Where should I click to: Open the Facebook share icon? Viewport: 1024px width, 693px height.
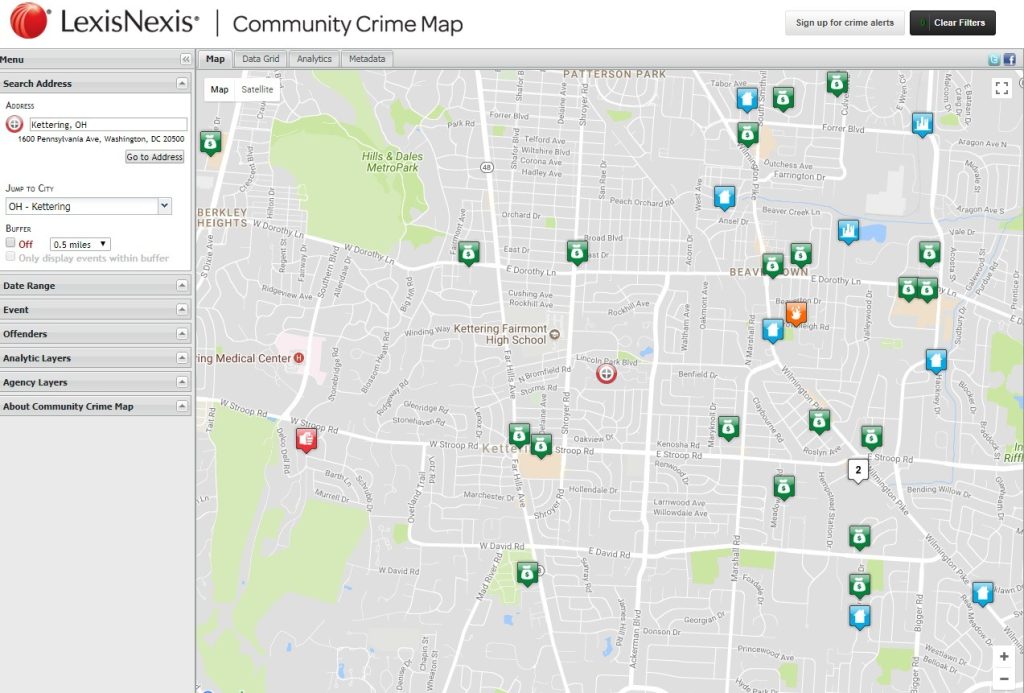click(1010, 59)
